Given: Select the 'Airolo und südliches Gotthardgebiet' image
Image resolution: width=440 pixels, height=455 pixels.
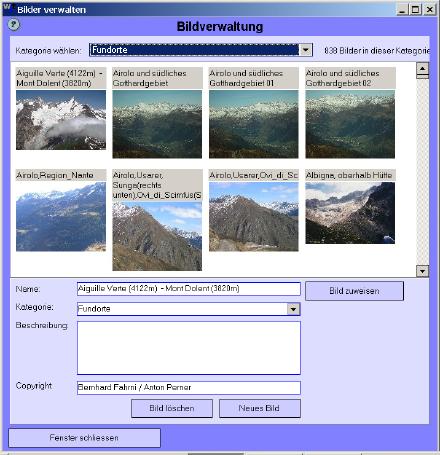Looking at the screenshot, I should click(x=157, y=124).
